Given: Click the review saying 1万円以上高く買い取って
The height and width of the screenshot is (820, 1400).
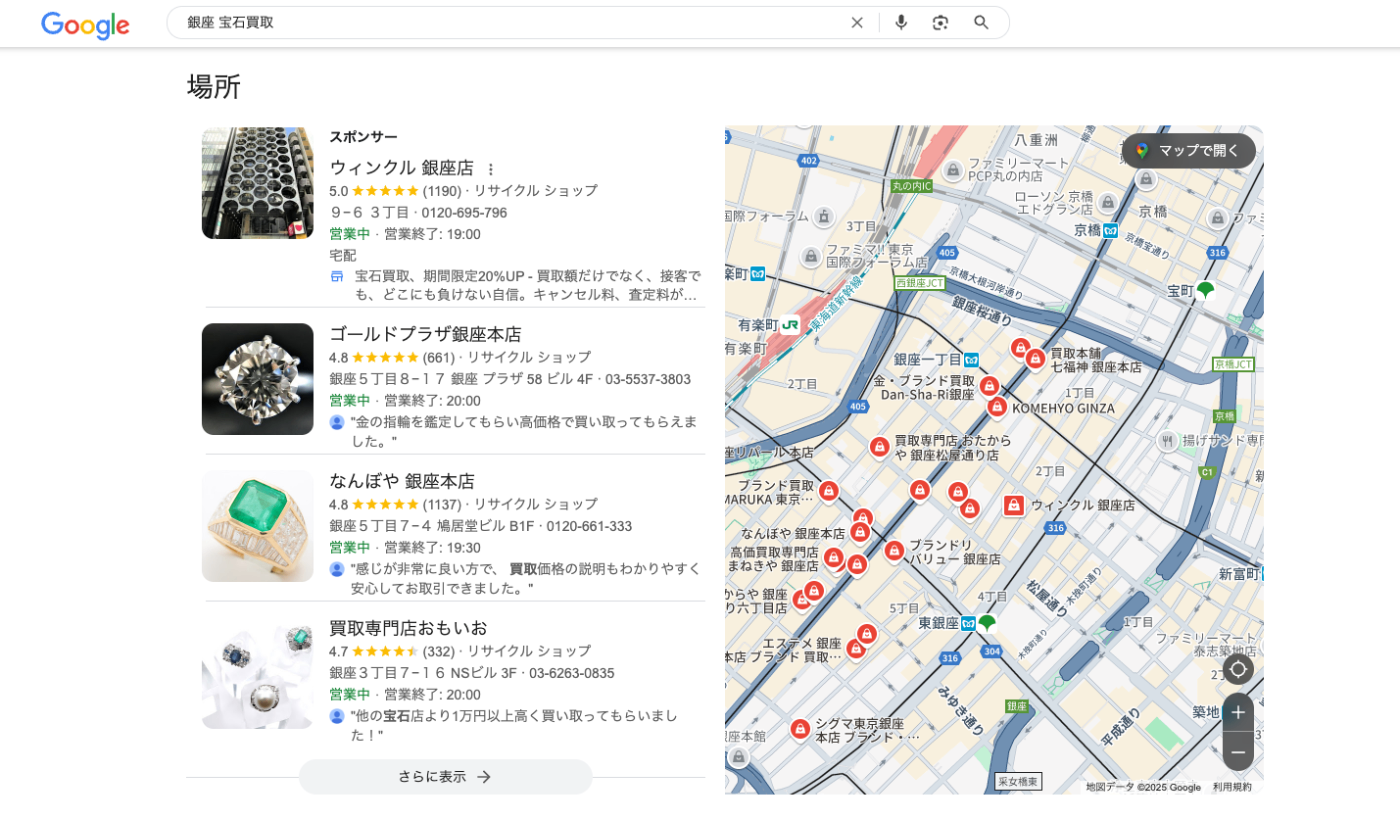Looking at the screenshot, I should point(515,725).
